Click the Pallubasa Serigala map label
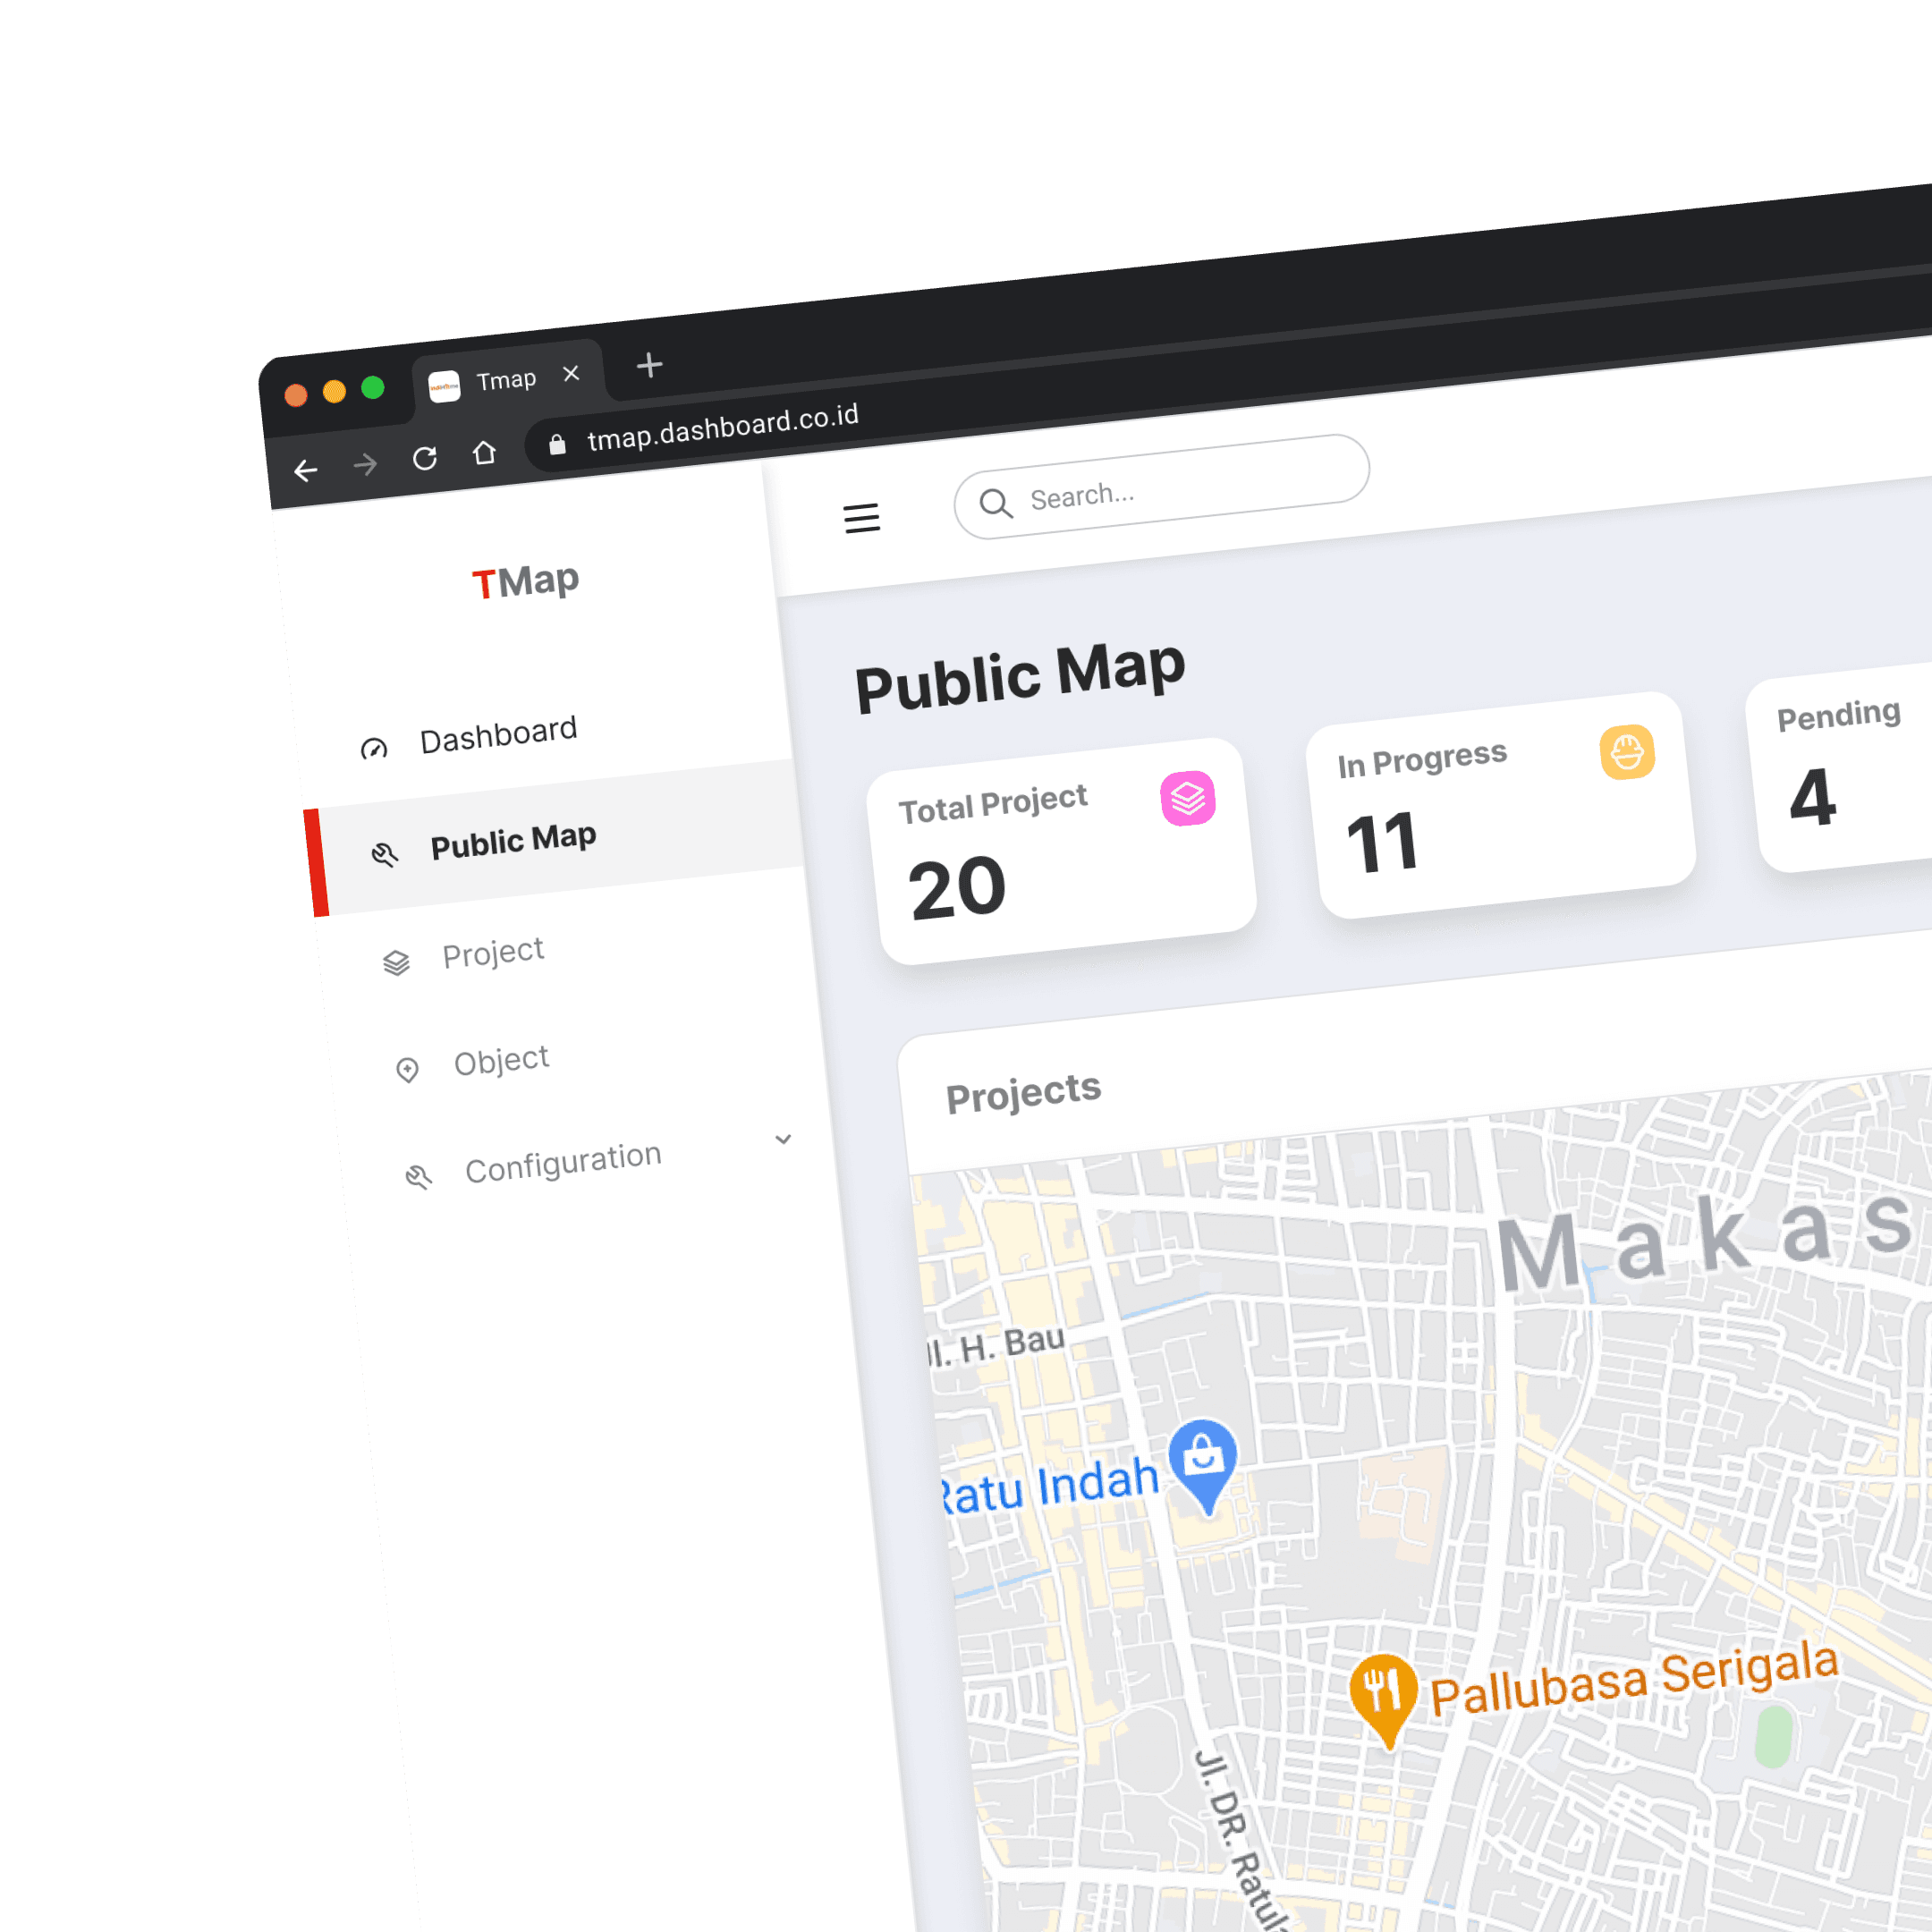 pyautogui.click(x=1635, y=1679)
